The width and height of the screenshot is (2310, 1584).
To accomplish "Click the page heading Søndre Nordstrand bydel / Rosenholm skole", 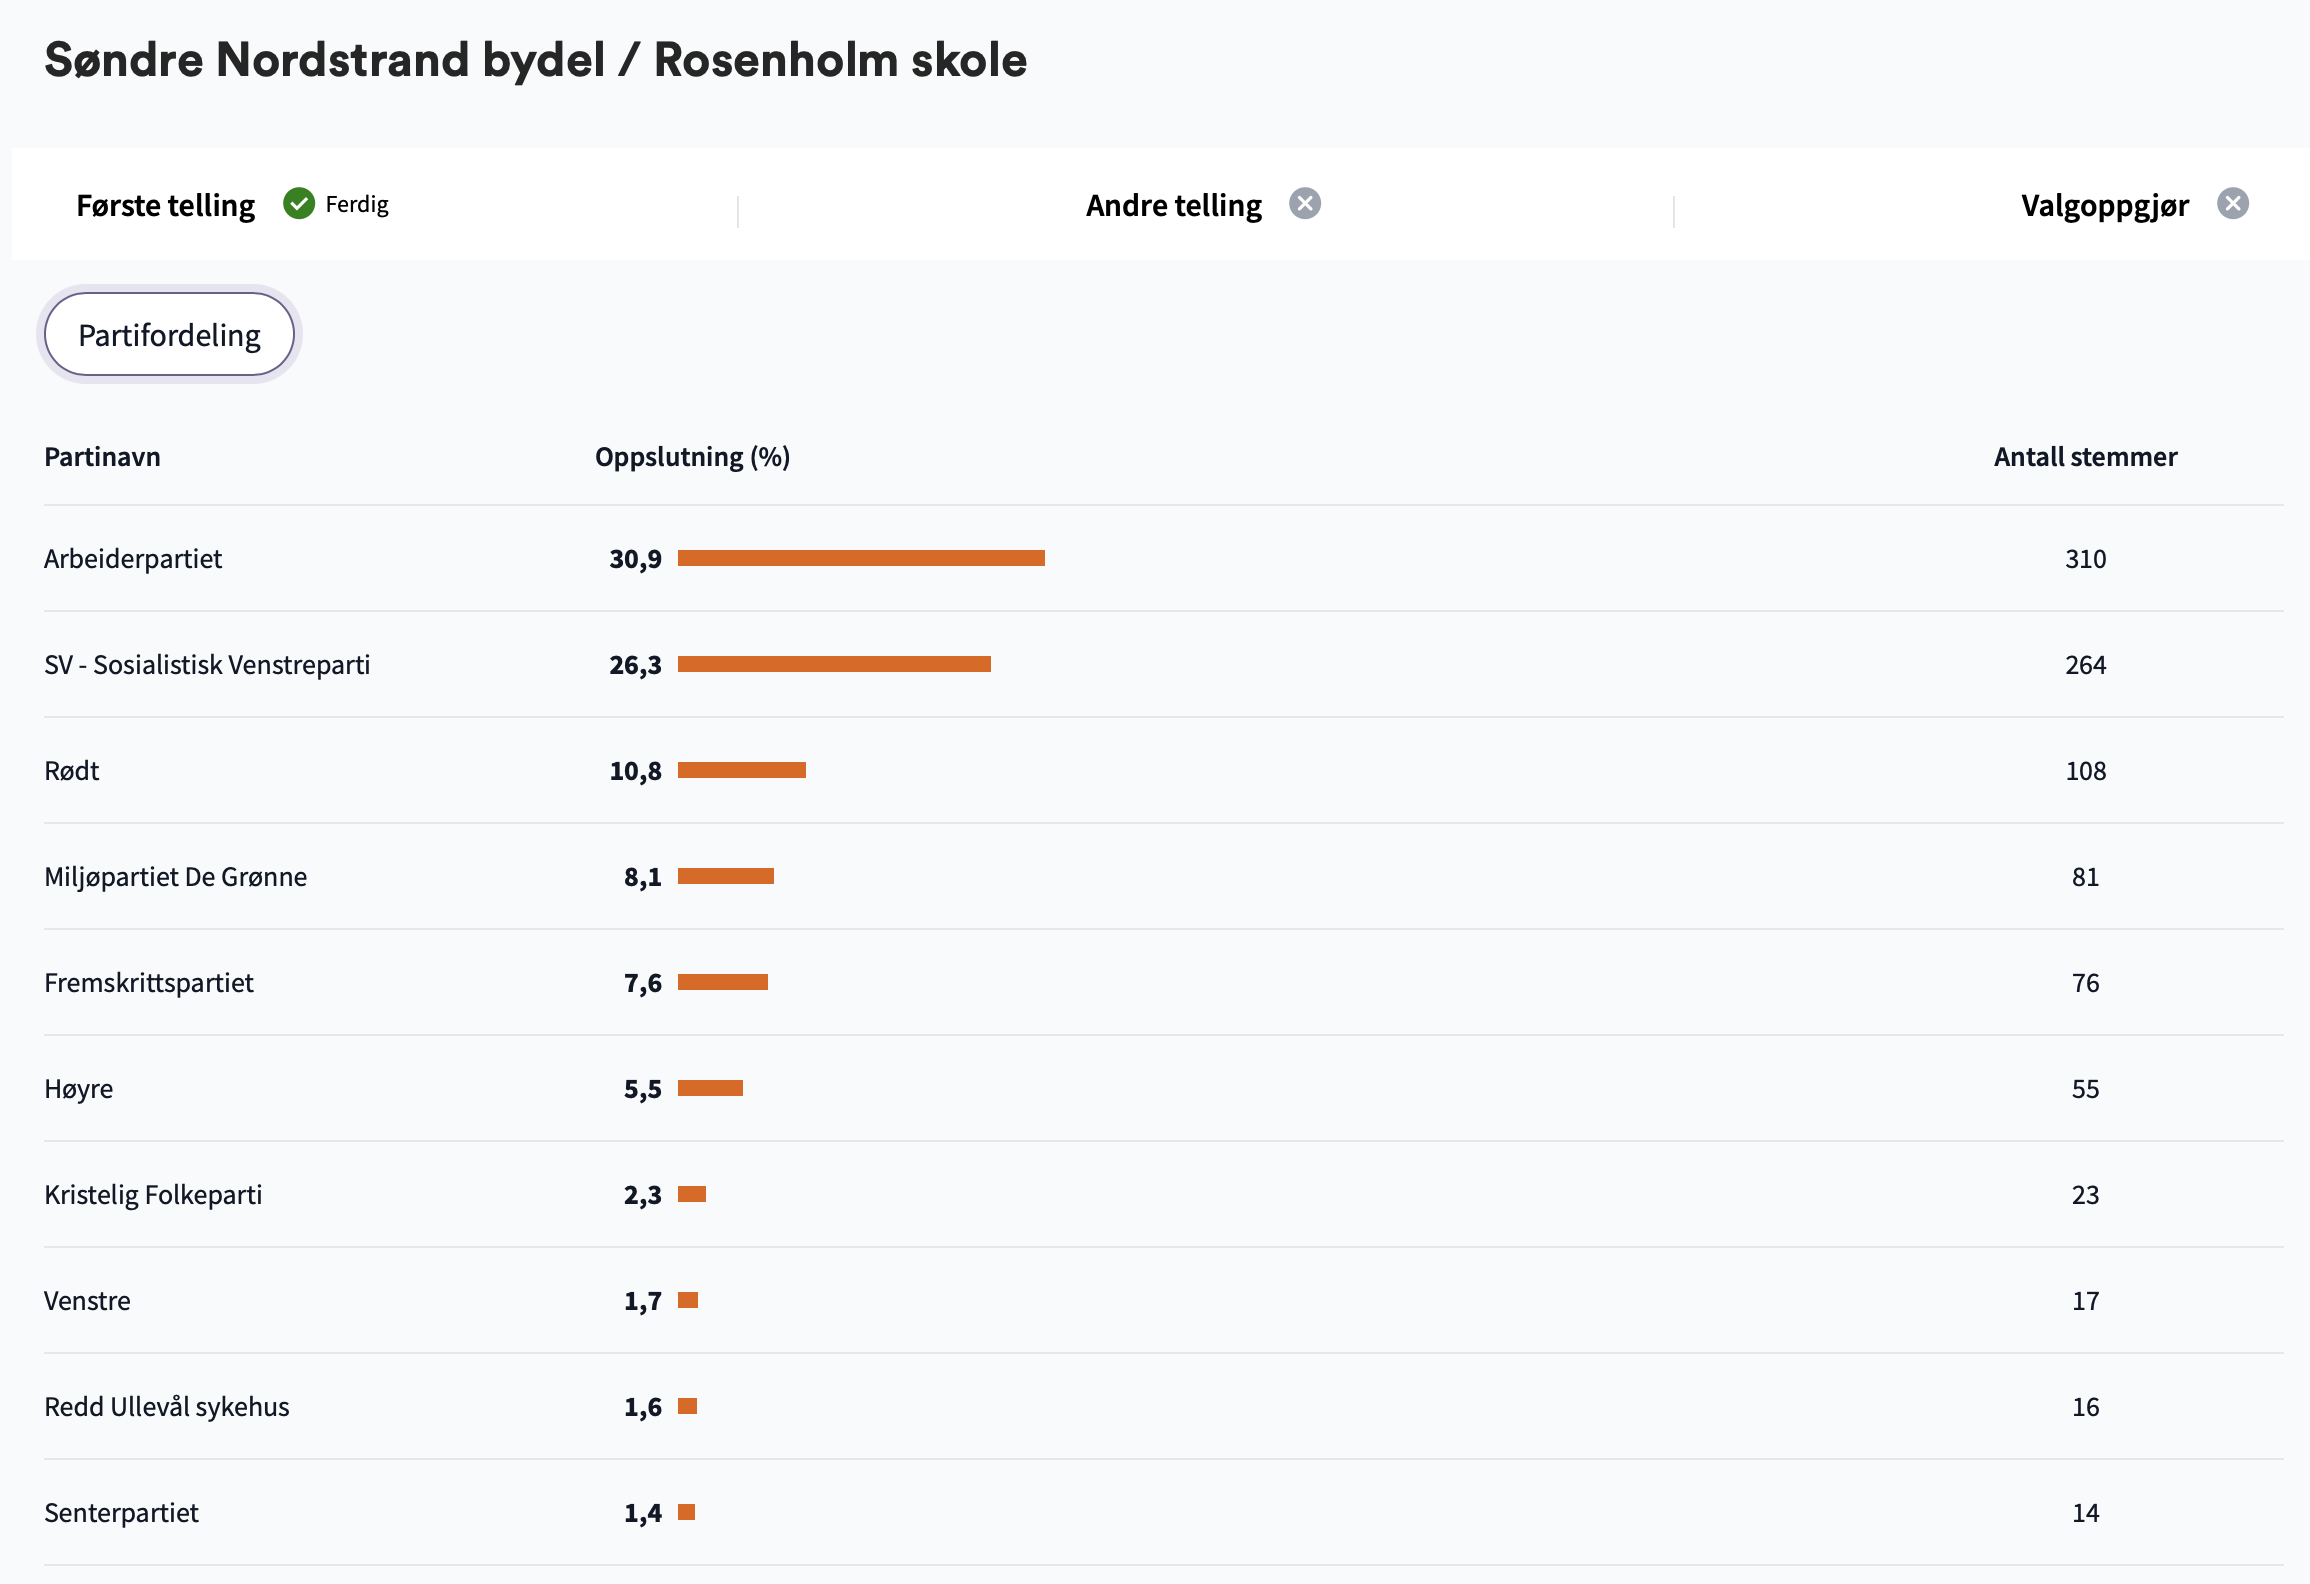I will tap(536, 60).
